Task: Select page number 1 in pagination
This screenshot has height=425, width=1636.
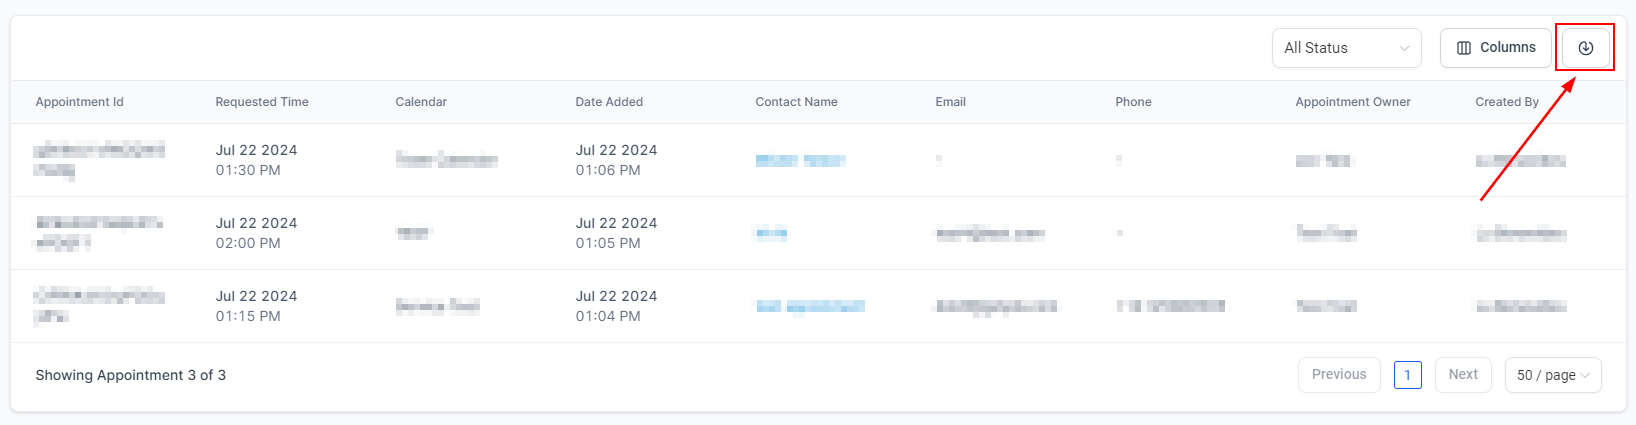Action: pyautogui.click(x=1407, y=375)
